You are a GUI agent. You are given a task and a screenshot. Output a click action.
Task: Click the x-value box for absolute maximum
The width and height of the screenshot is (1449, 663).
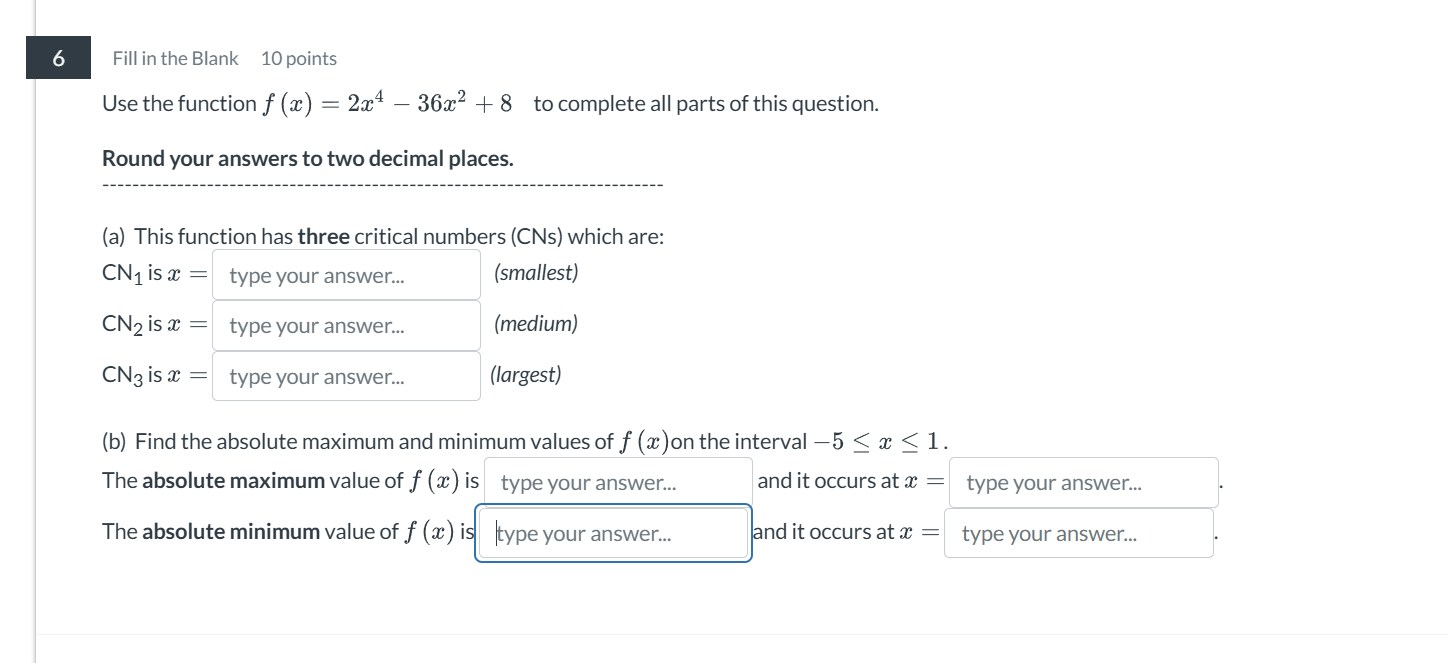pos(1083,482)
